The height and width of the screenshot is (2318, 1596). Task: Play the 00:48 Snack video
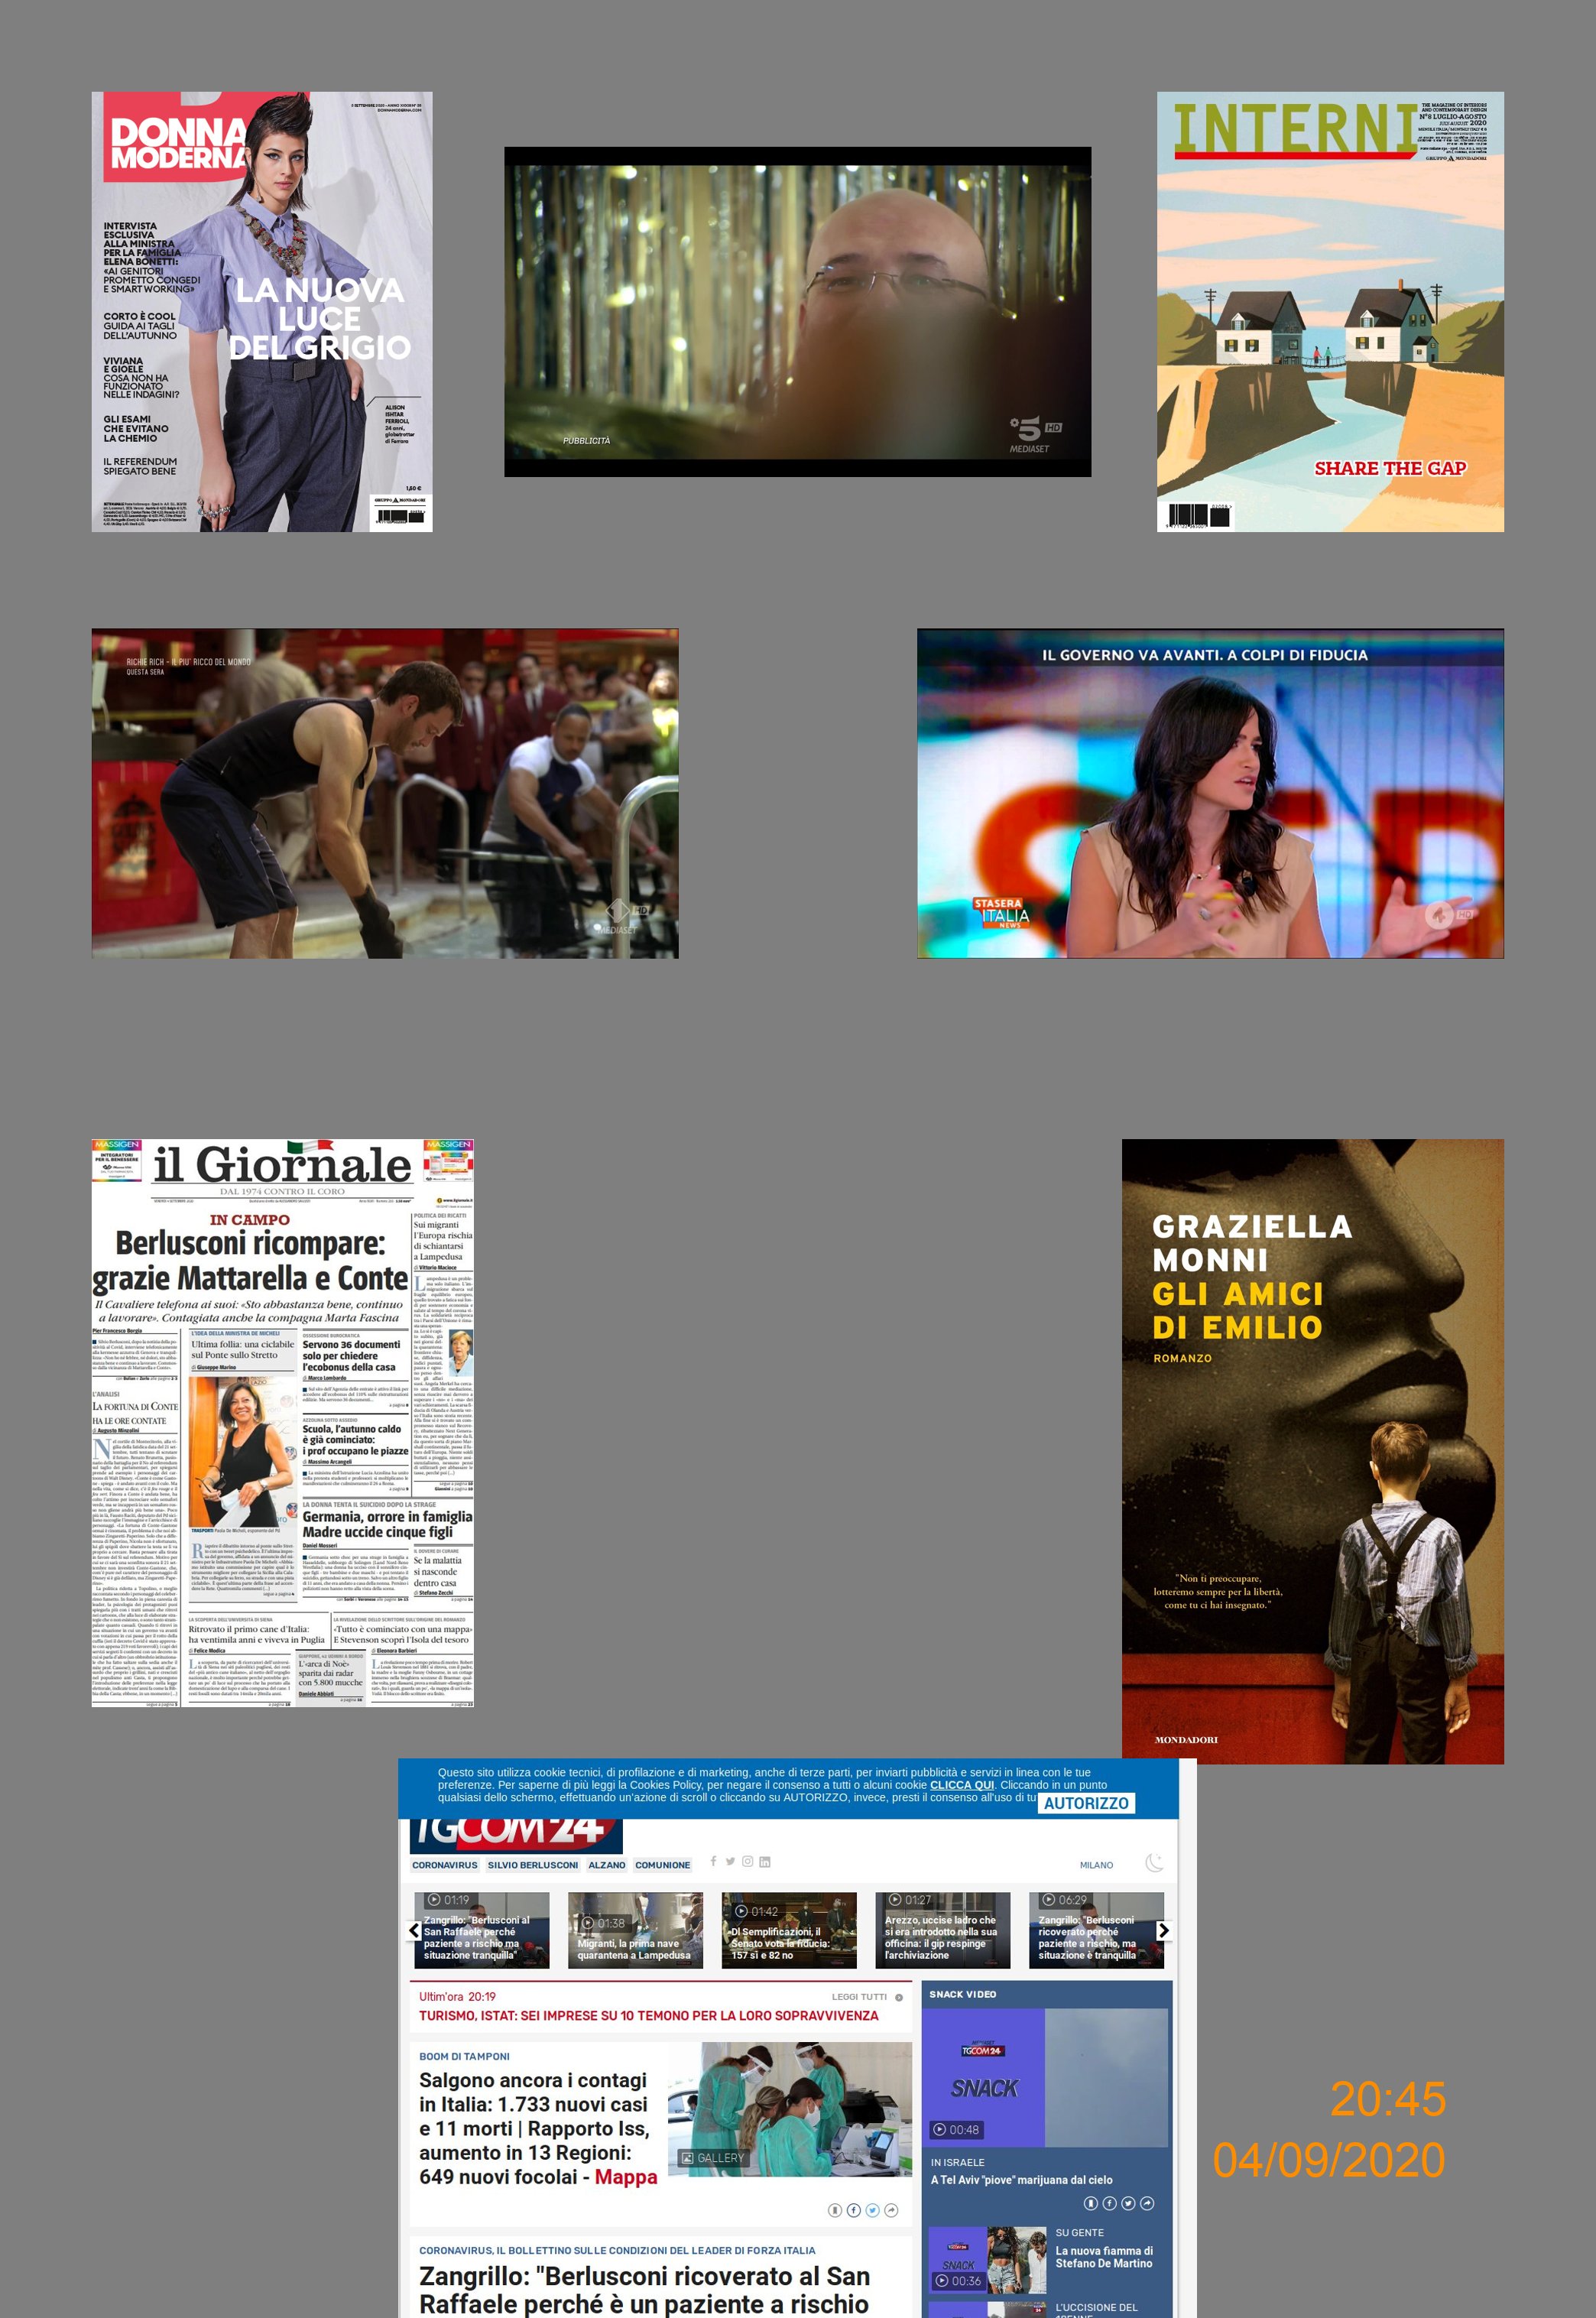[x=957, y=2130]
